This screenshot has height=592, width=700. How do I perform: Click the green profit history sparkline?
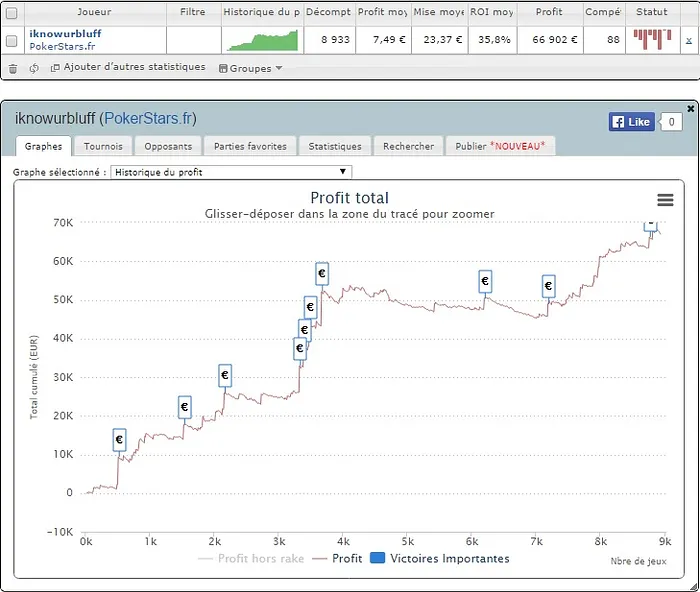pos(262,40)
